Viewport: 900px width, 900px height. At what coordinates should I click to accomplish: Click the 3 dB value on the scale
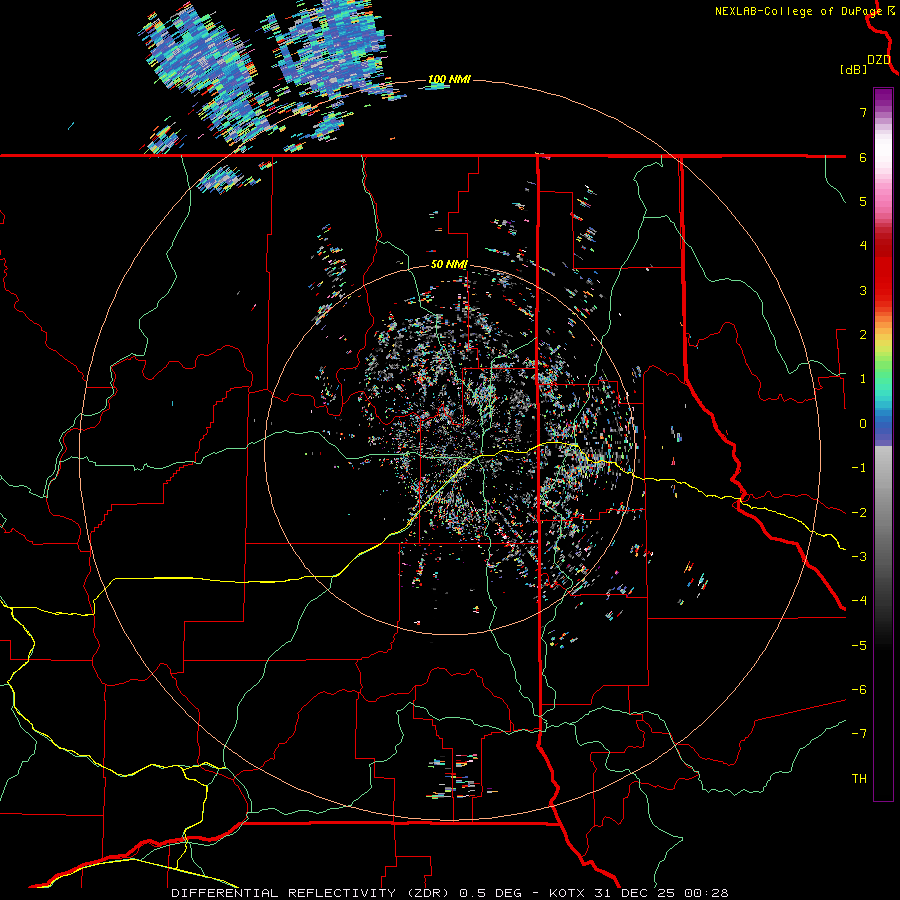click(863, 290)
